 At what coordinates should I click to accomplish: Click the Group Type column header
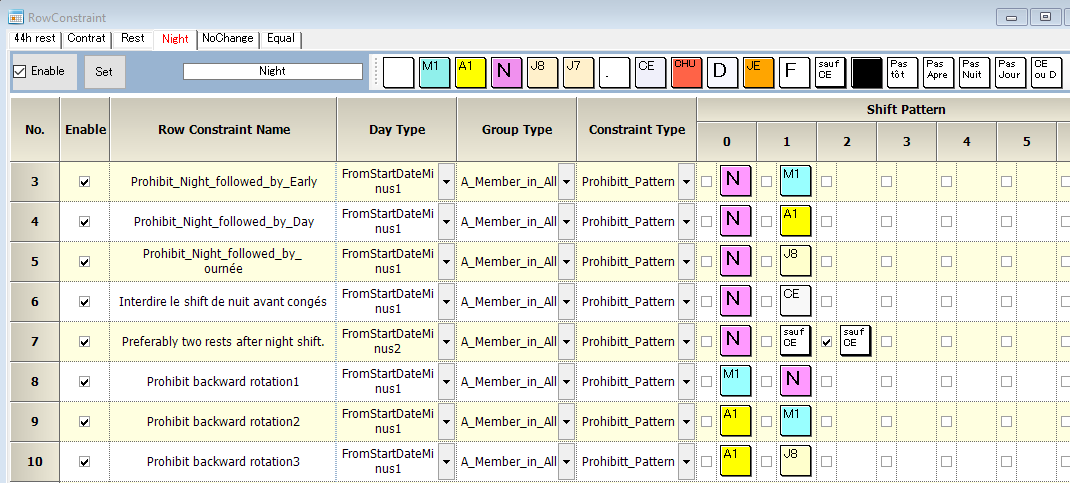click(517, 130)
